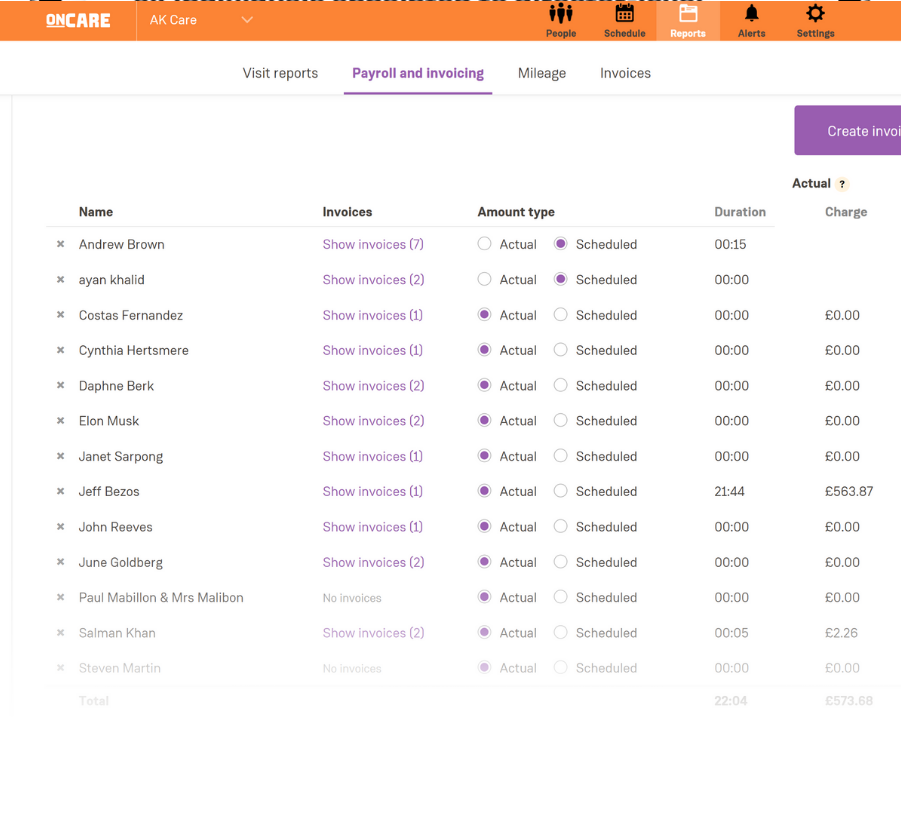
Task: Select Scheduled amount type for Salman Khan
Action: tap(561, 633)
